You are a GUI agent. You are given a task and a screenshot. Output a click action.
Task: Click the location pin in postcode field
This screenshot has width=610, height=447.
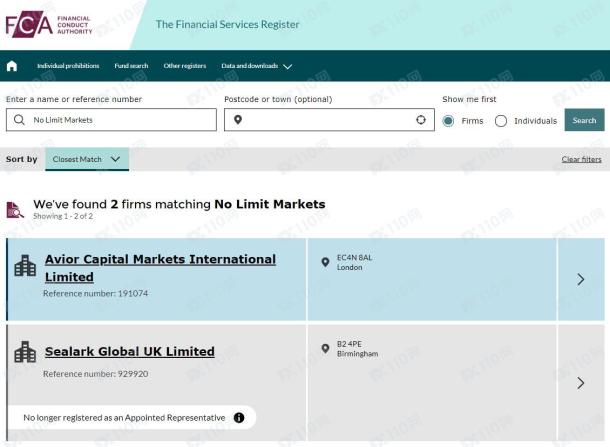(238, 120)
